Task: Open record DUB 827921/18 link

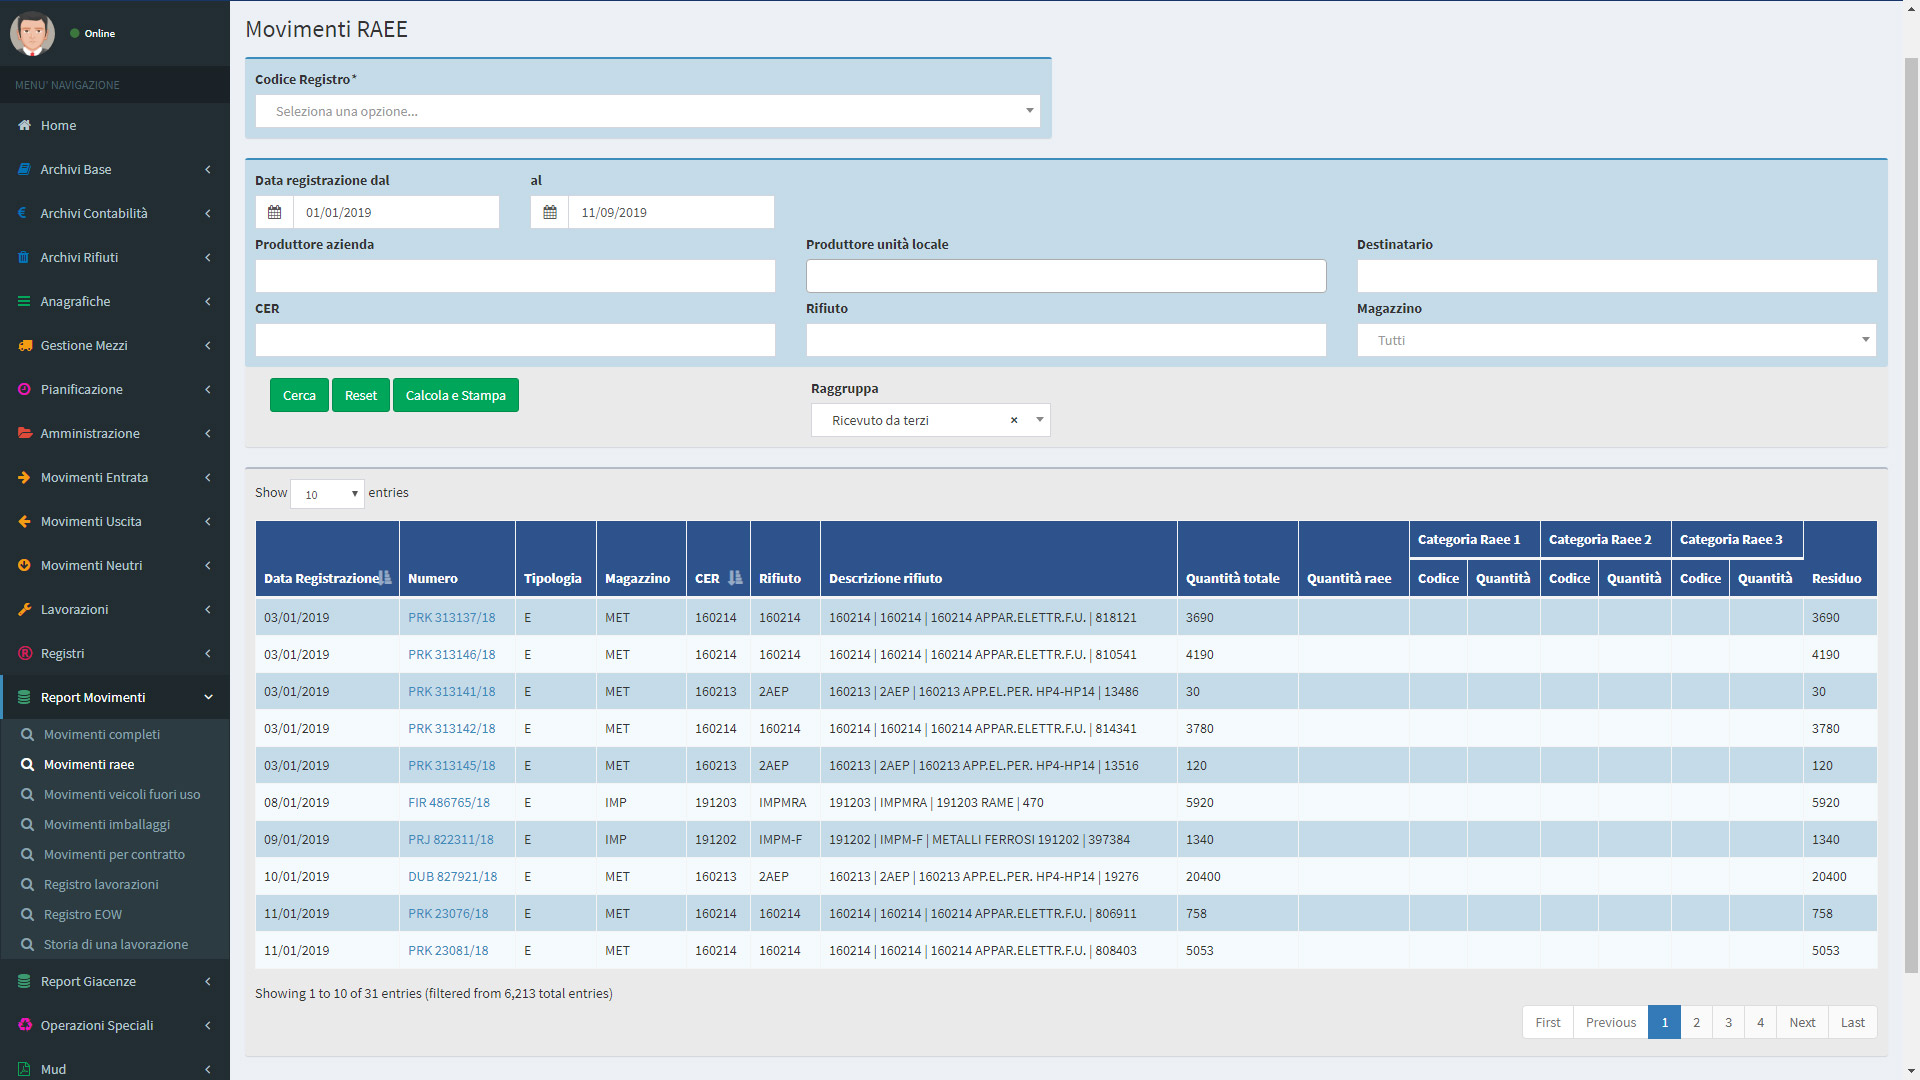Action: pyautogui.click(x=452, y=876)
